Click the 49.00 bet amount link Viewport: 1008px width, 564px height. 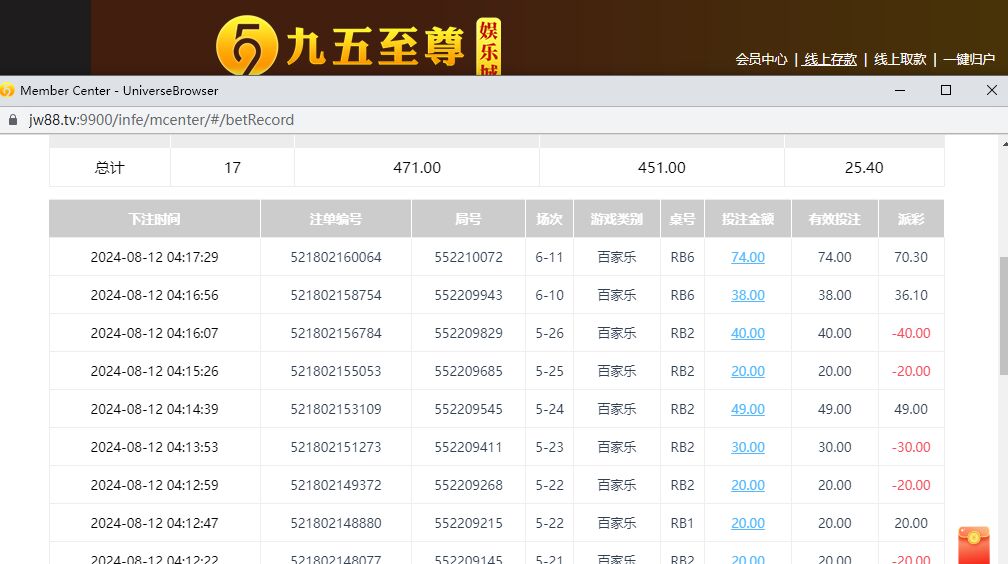click(748, 409)
